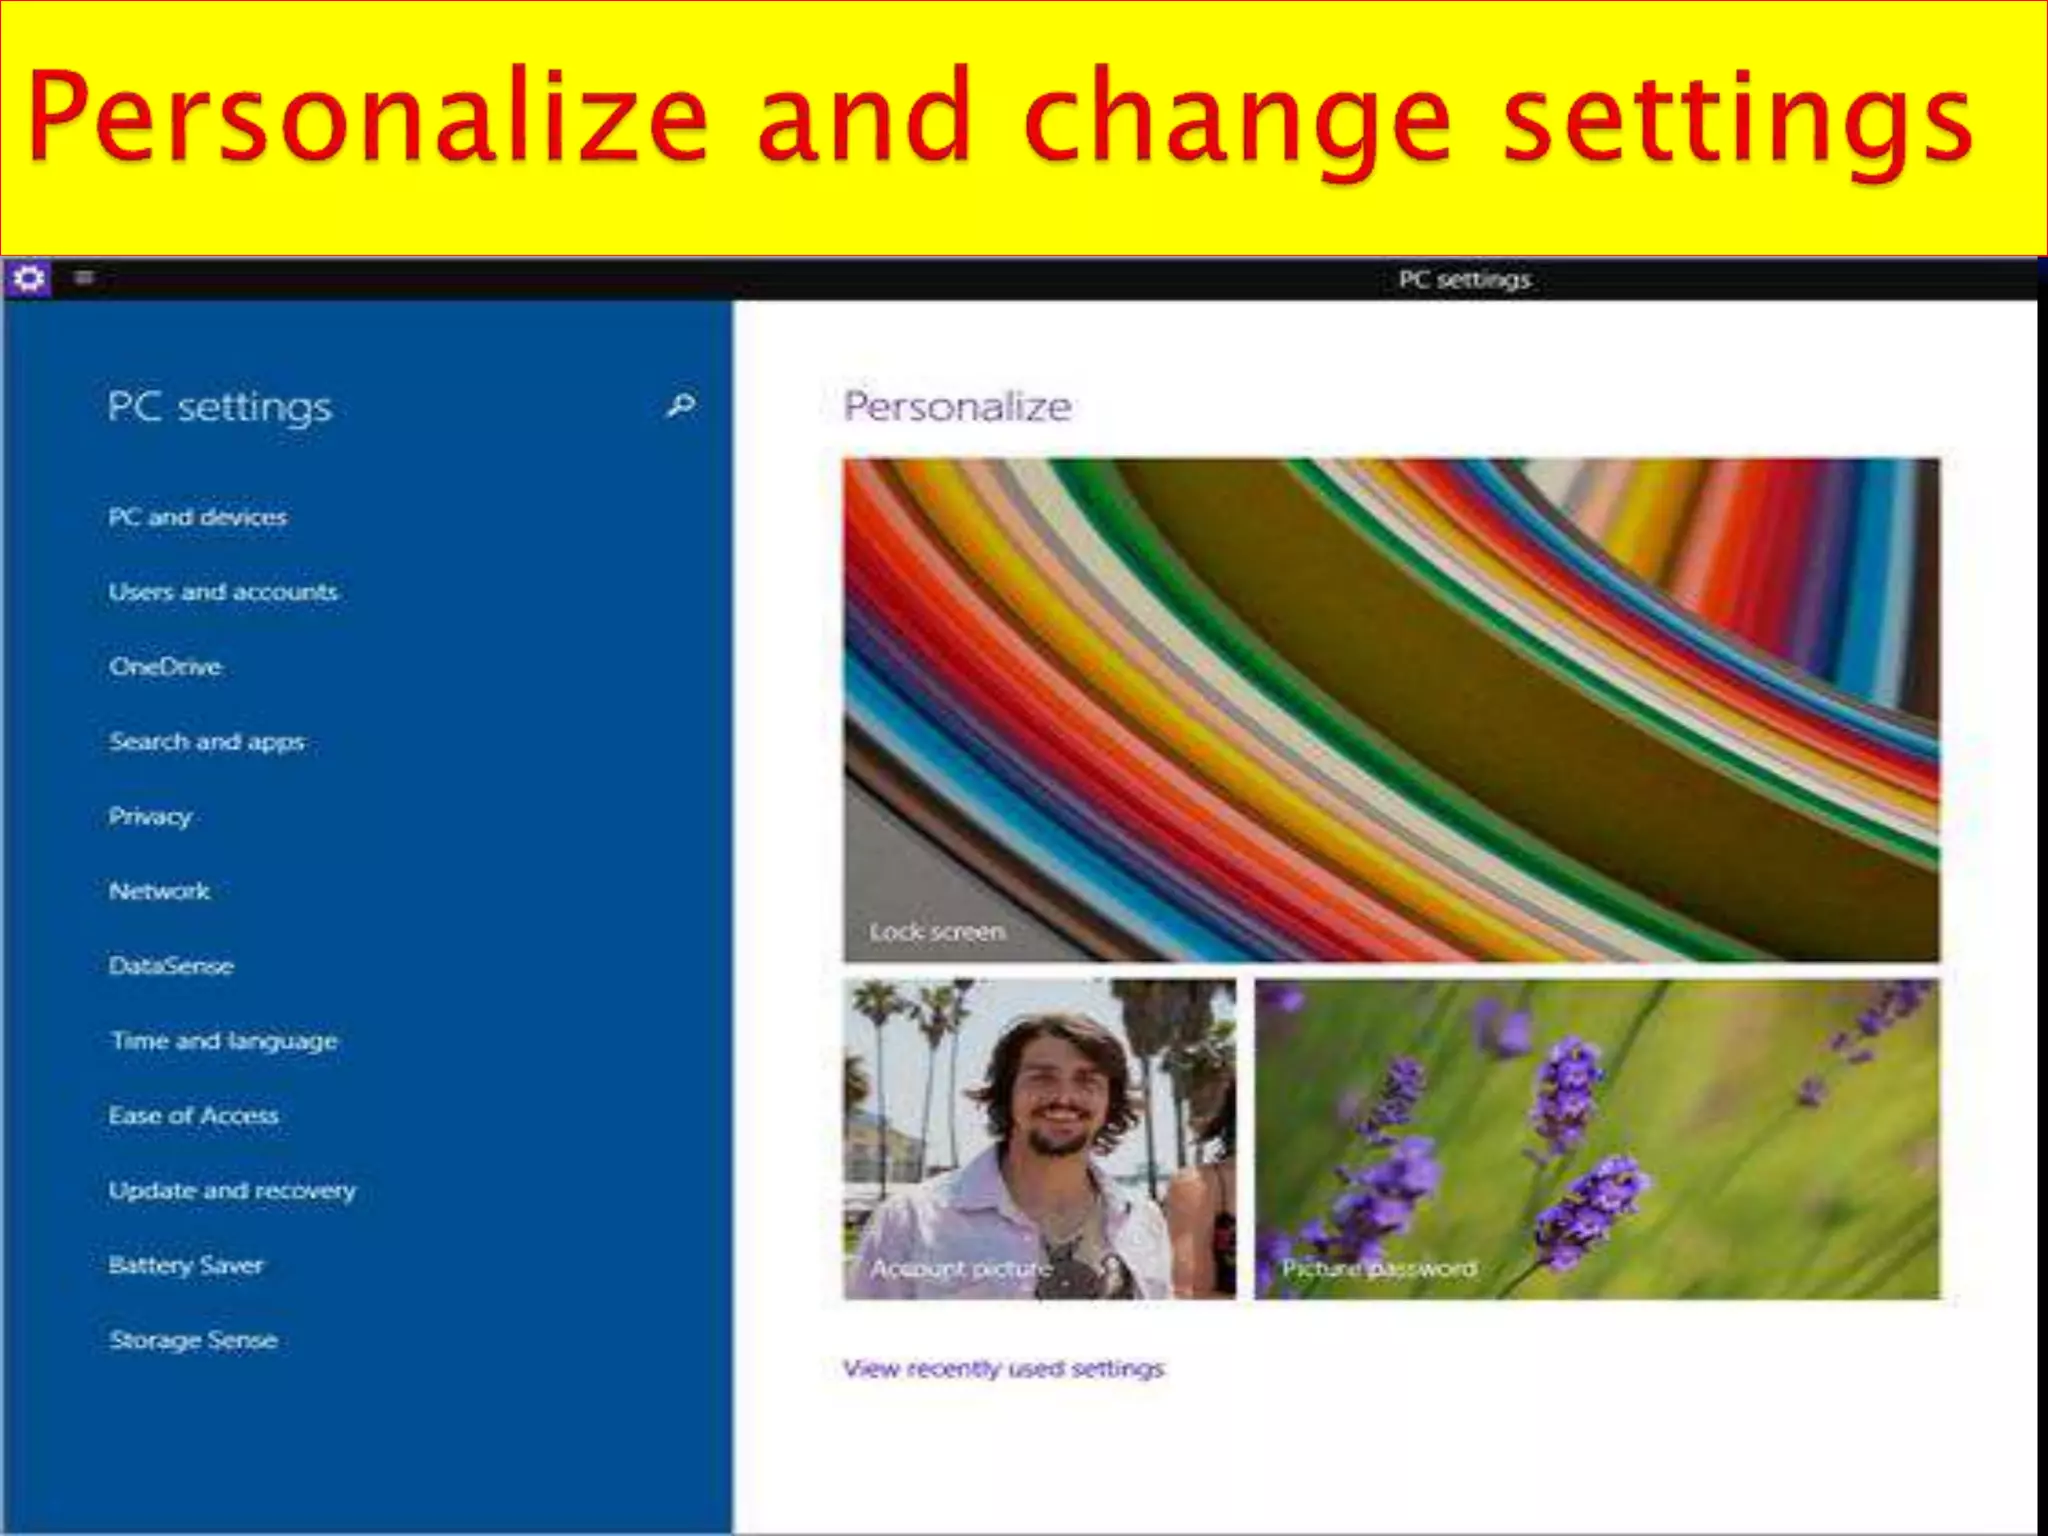Open PC and devices settings

[198, 517]
